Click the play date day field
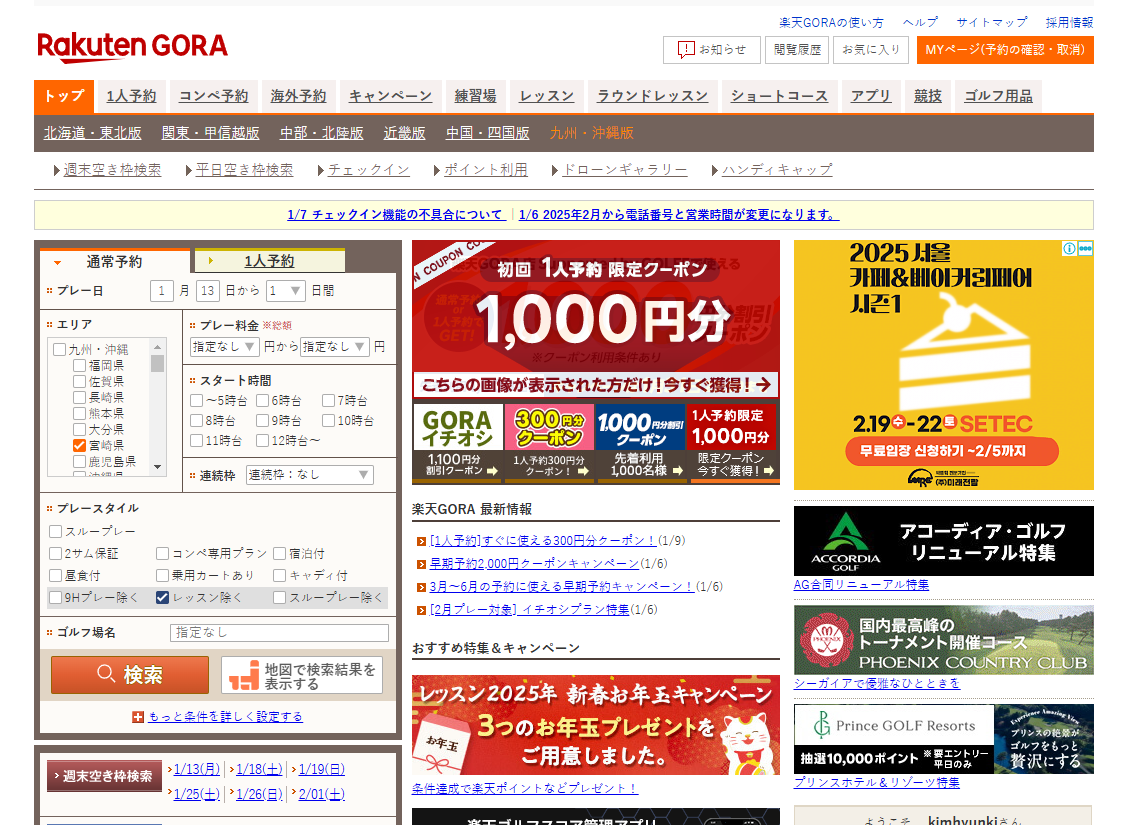This screenshot has height=825, width=1131. (x=208, y=291)
